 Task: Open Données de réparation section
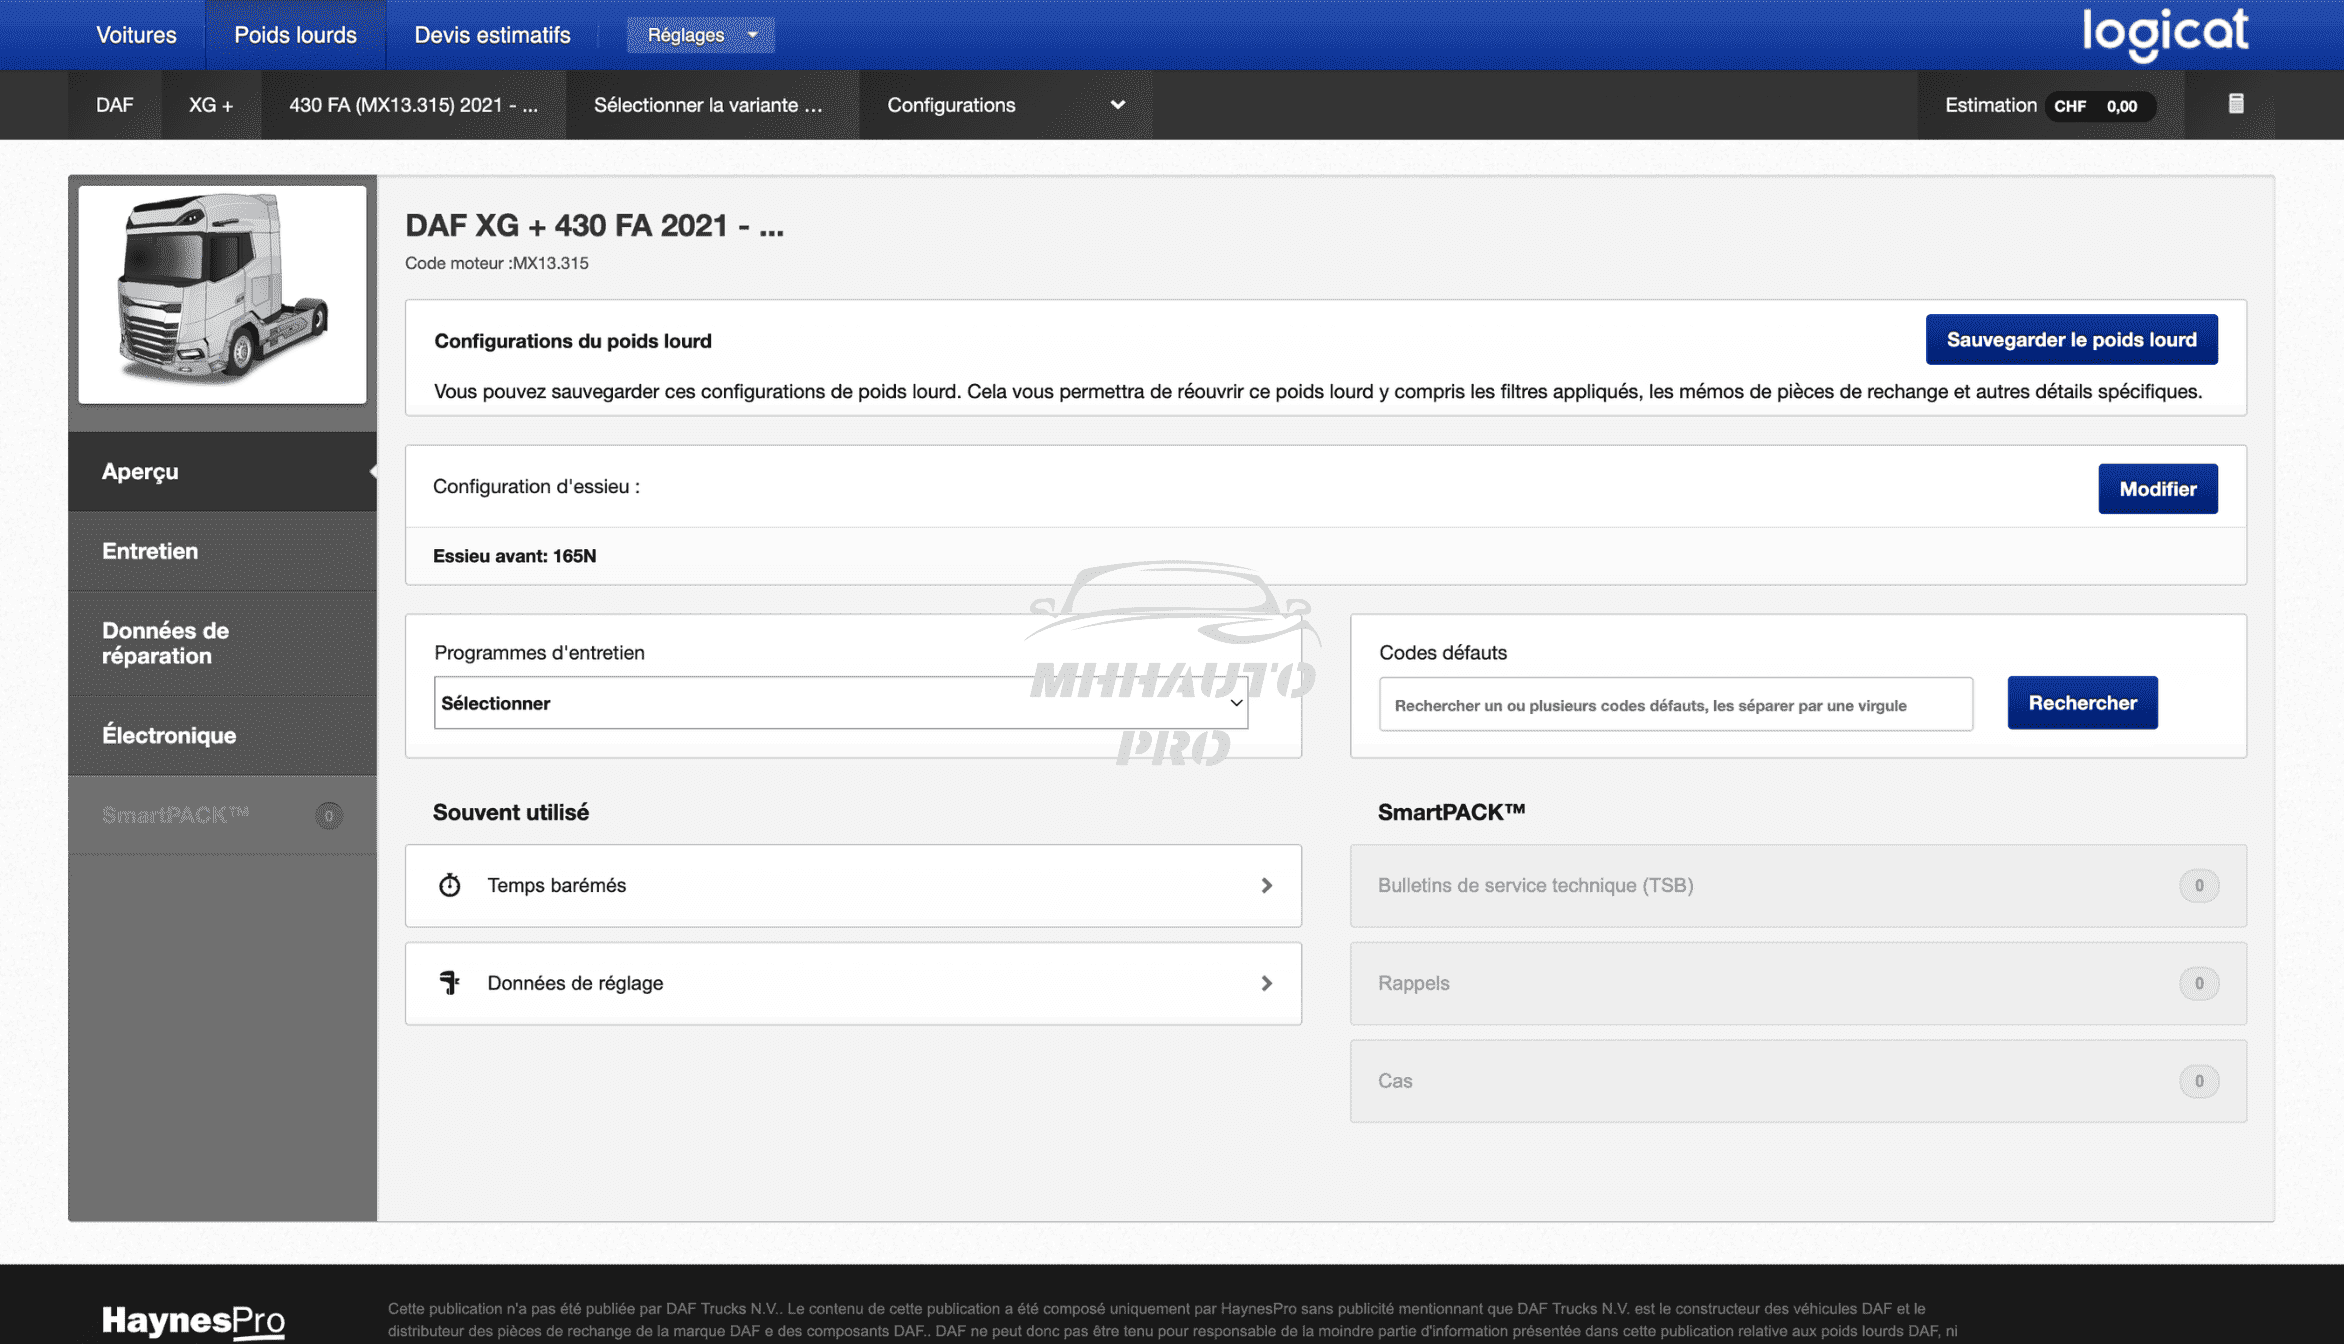166,643
